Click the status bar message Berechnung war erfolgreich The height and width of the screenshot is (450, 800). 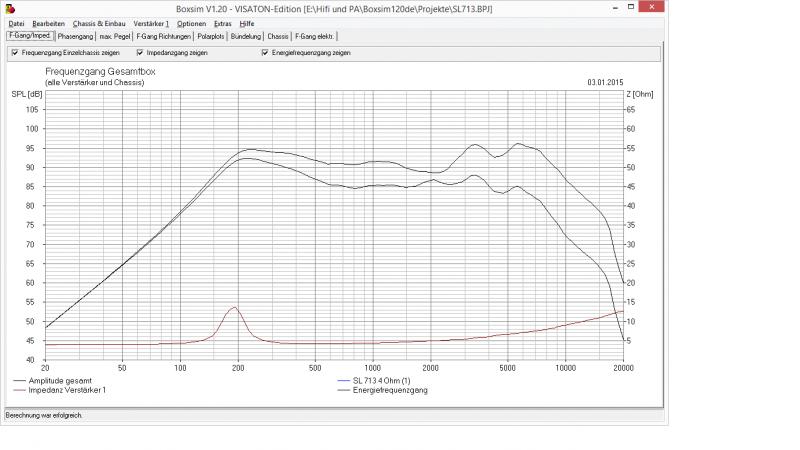click(44, 415)
